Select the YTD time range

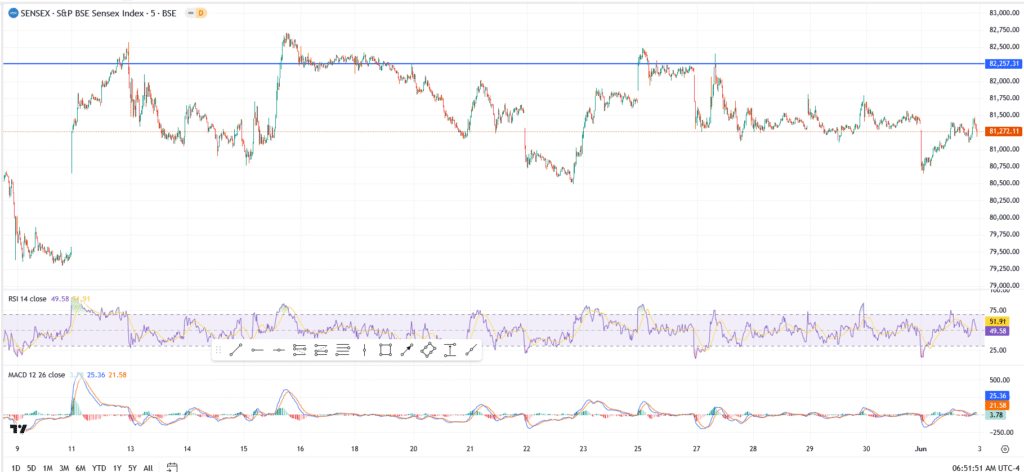pos(99,467)
